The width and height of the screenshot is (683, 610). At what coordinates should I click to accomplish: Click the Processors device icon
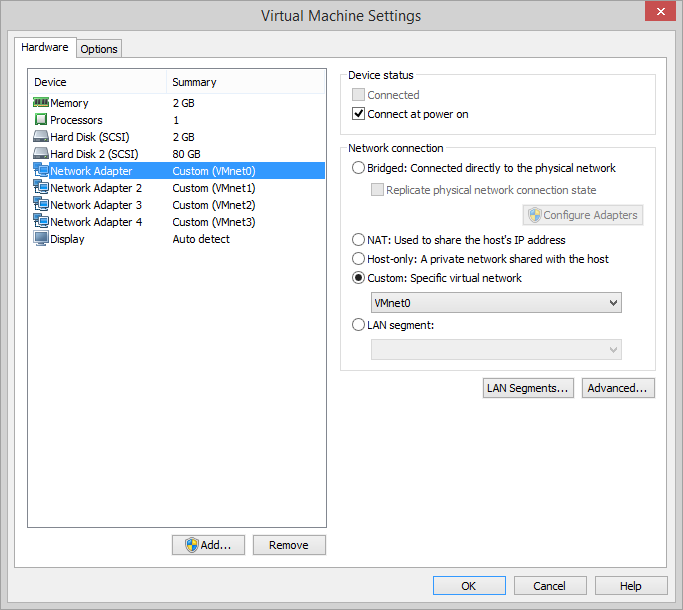pos(41,120)
